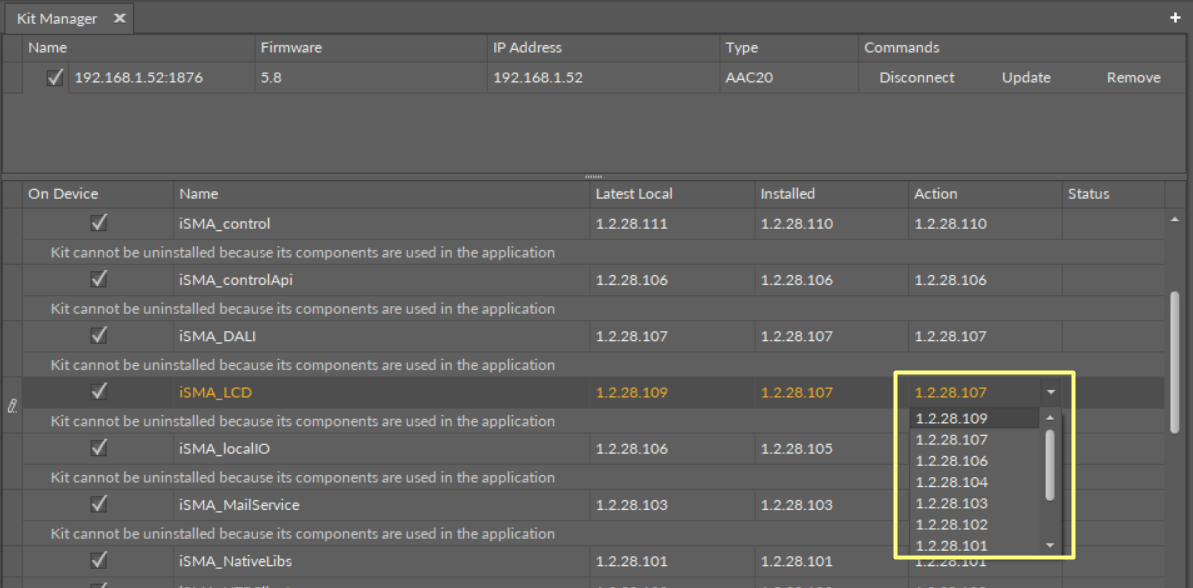Click the edit pencil icon beside iSMA_LCD row
The height and width of the screenshot is (588, 1193).
pyautogui.click(x=12, y=406)
